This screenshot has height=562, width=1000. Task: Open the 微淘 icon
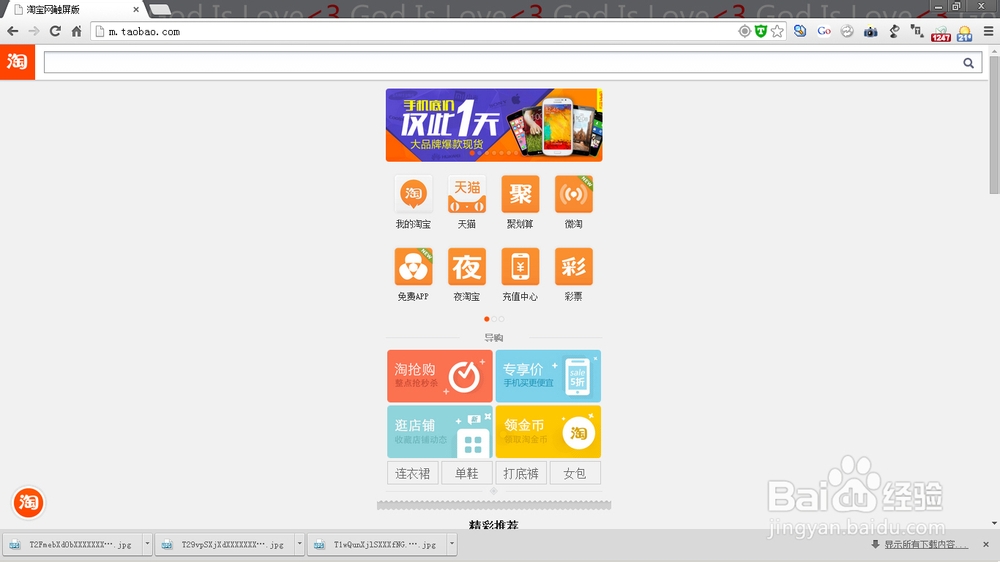pyautogui.click(x=573, y=202)
